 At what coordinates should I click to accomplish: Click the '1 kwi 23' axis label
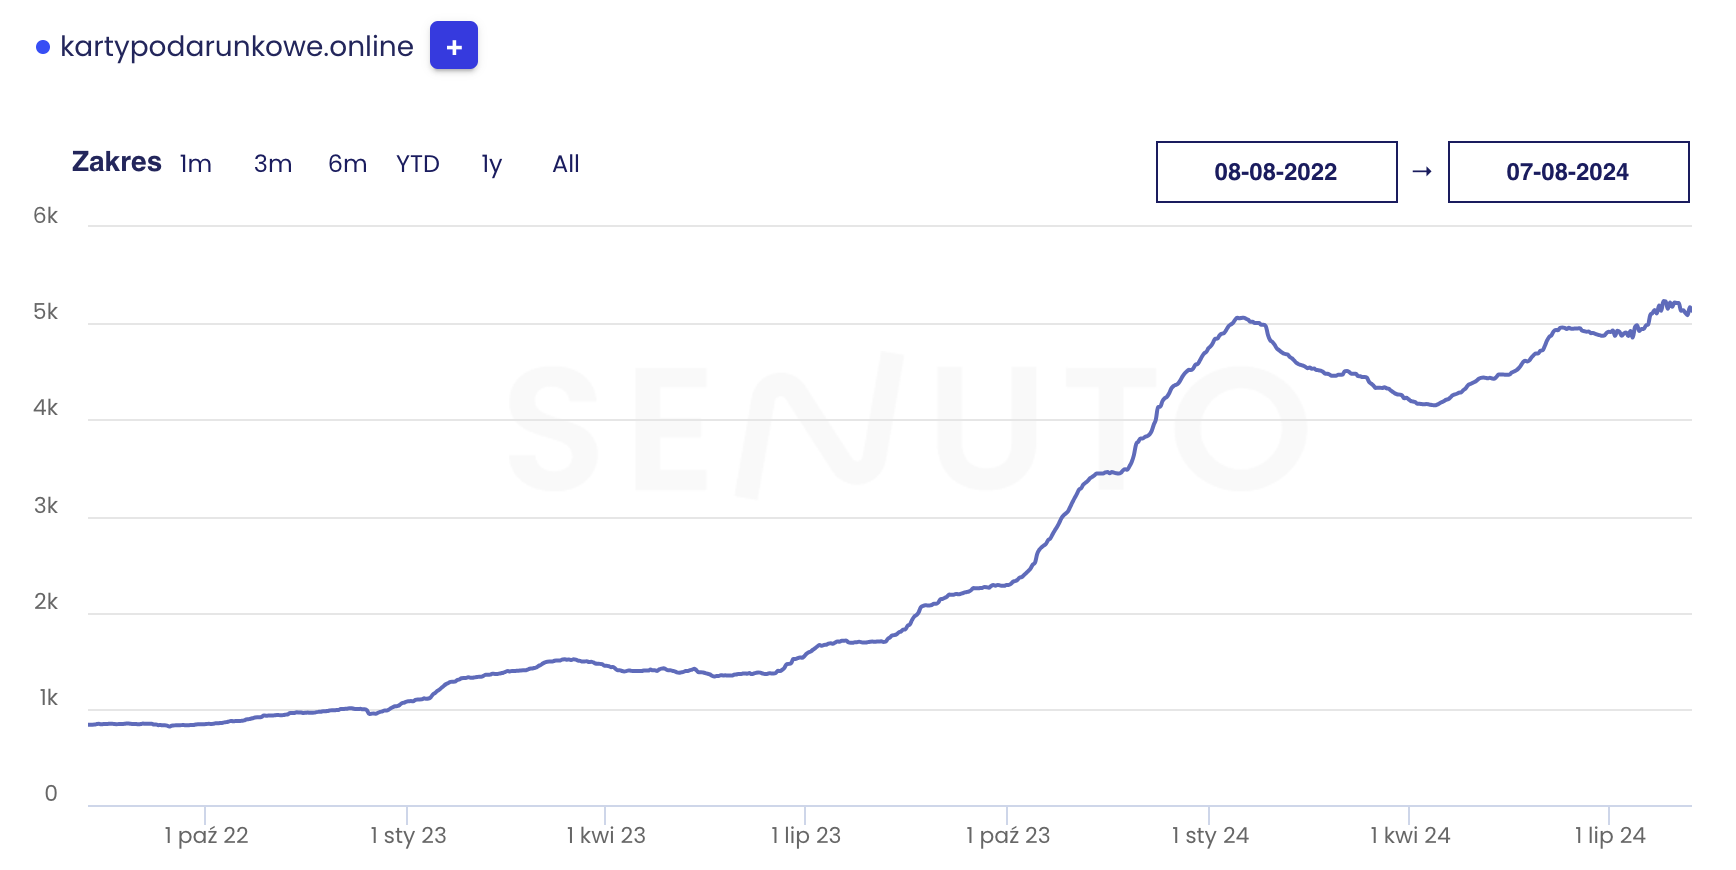tap(606, 836)
